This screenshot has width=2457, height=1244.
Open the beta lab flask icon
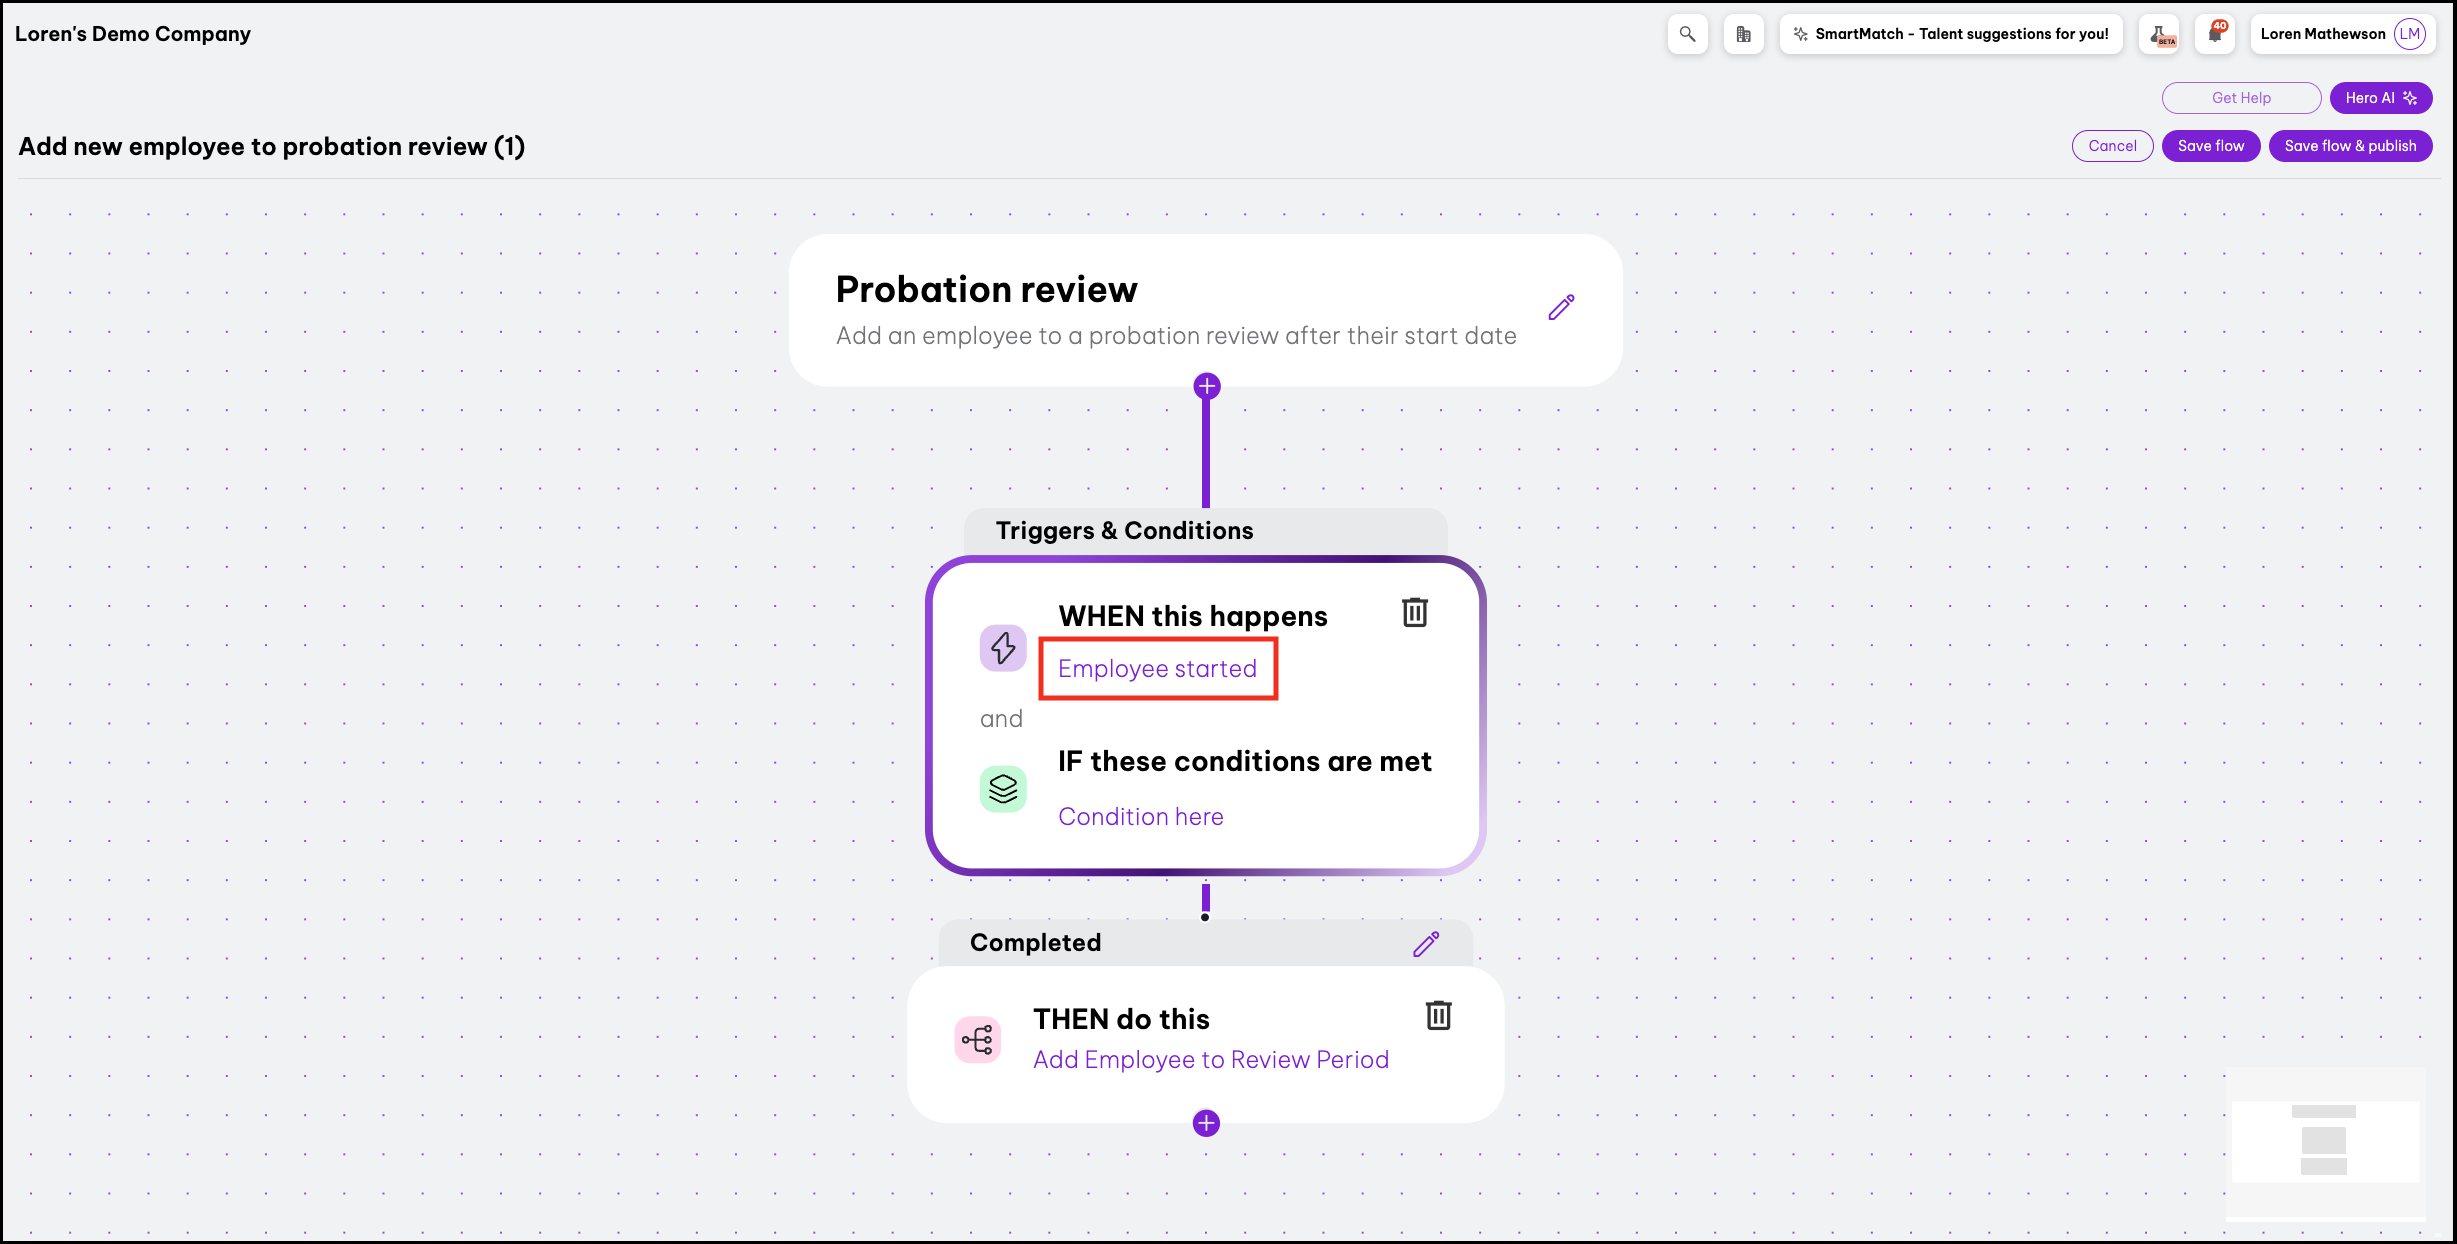pos(2161,34)
